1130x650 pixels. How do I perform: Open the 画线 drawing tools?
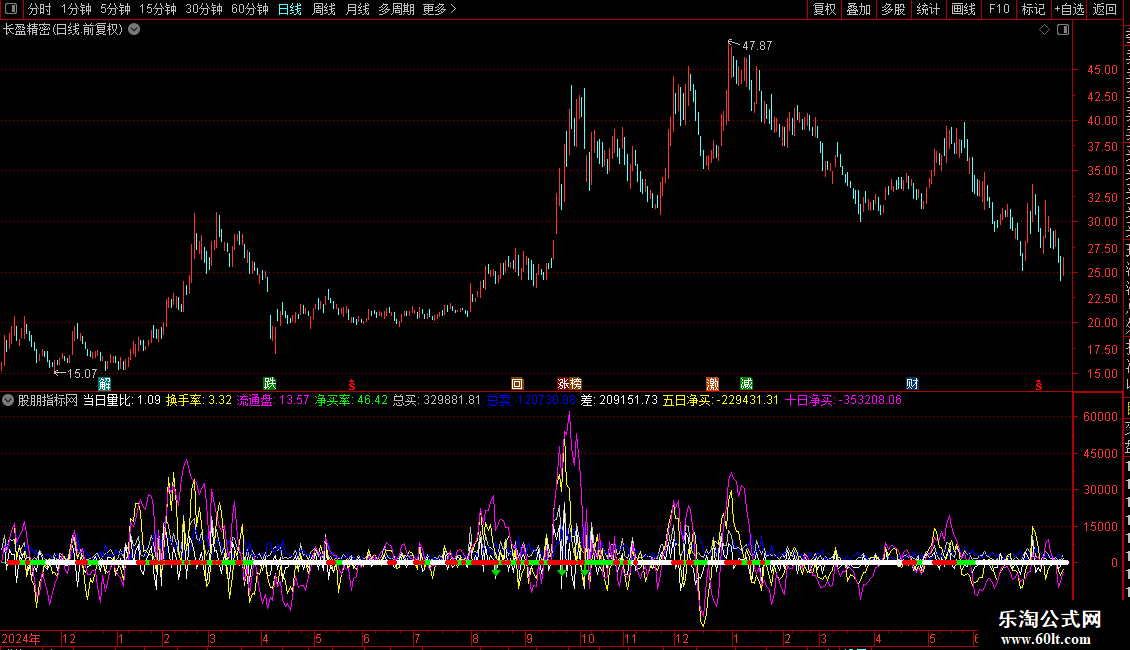(964, 9)
